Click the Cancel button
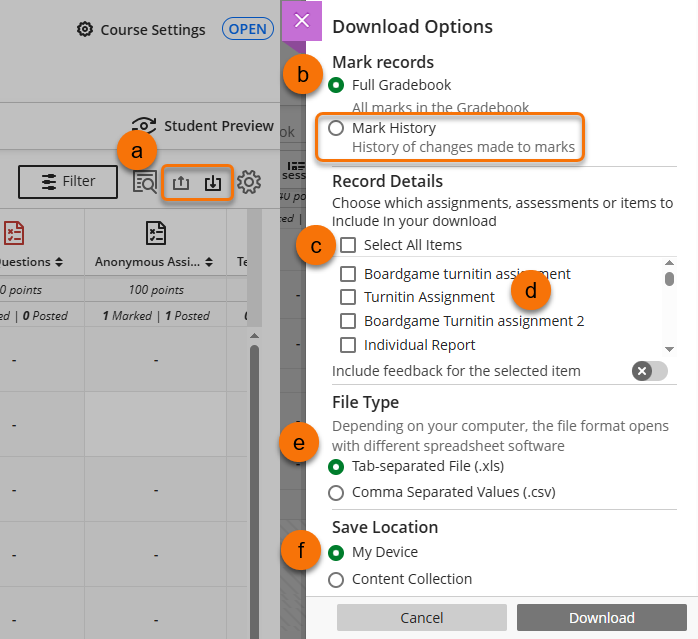698x639 pixels. pyautogui.click(x=421, y=618)
